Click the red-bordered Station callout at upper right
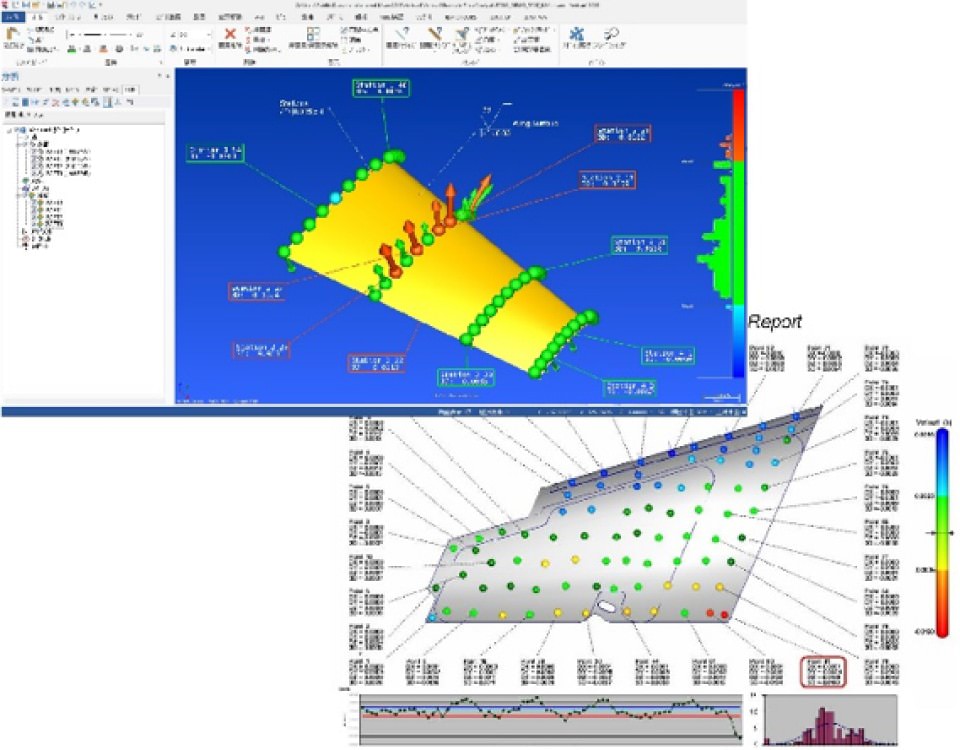The image size is (960, 750). pyautogui.click(x=623, y=134)
